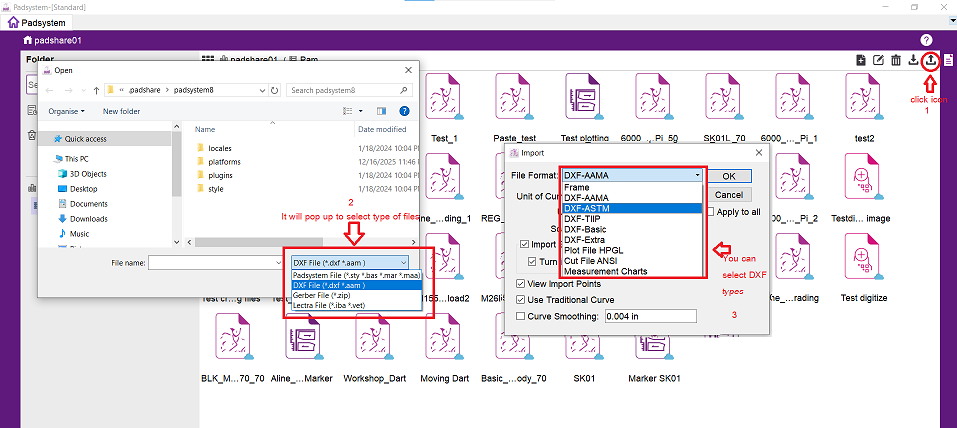Open recent locations dropdown in Open dialog
Image resolution: width=957 pixels, height=428 pixels.
point(82,90)
